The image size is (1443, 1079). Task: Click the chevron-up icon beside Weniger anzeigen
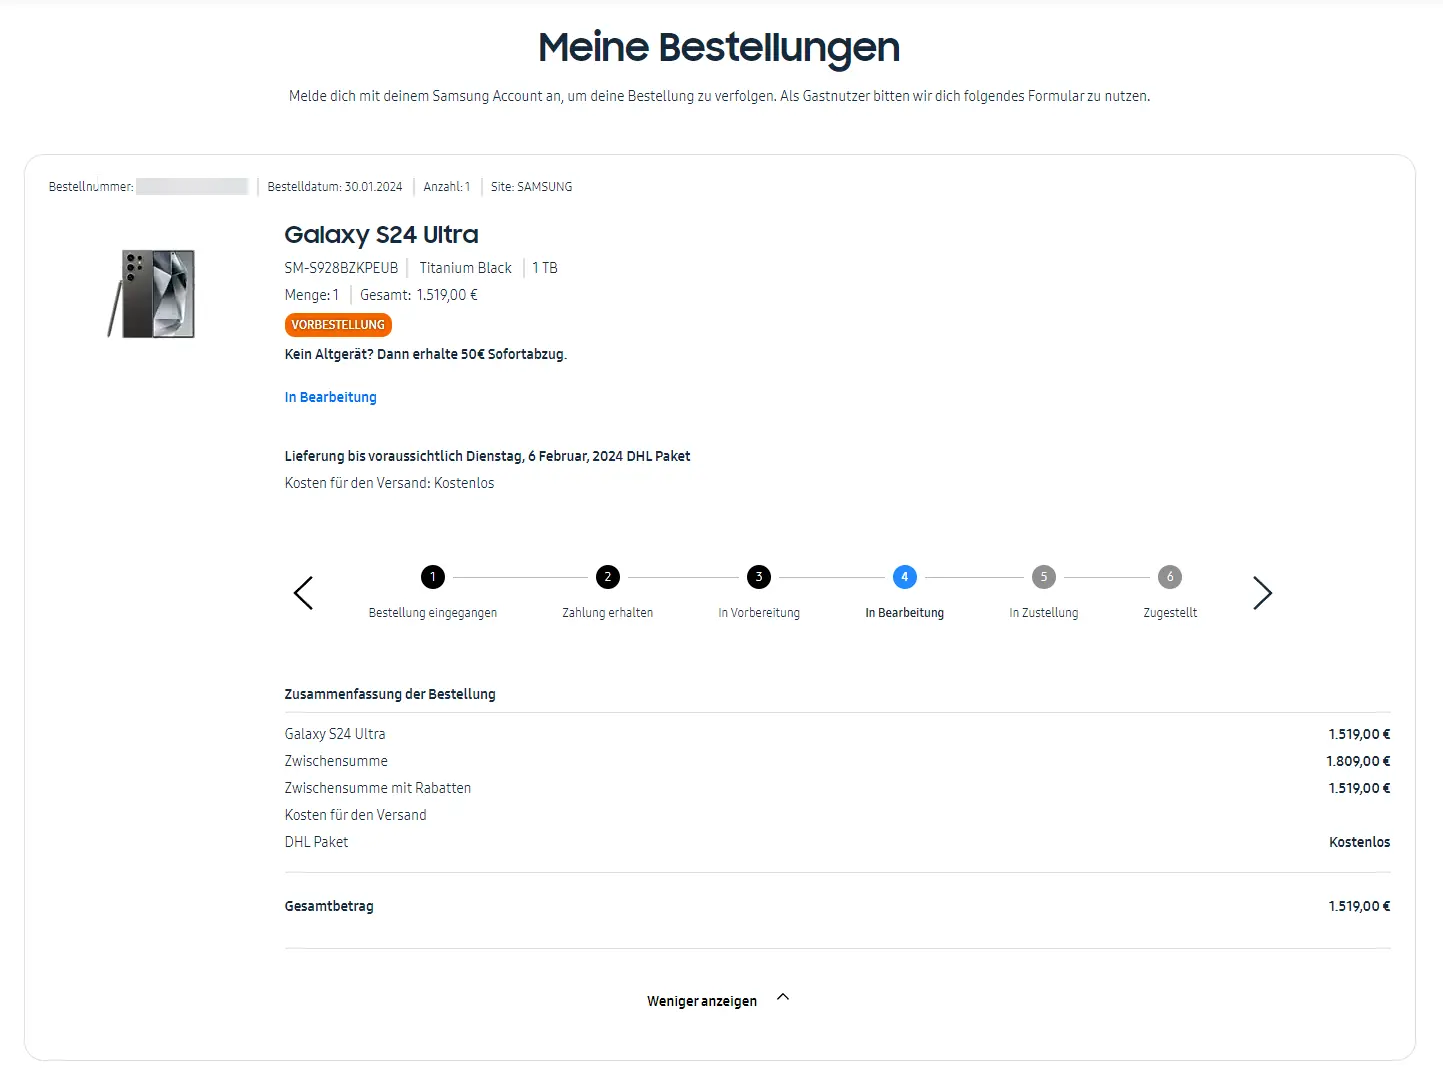(783, 997)
